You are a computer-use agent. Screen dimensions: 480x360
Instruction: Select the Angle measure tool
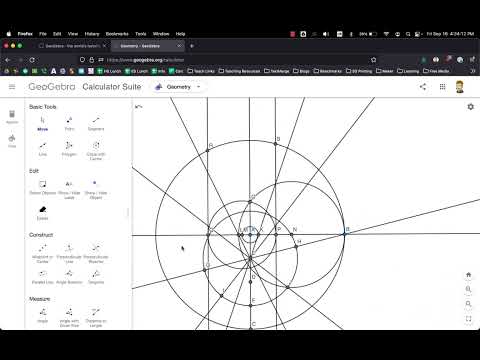[x=43, y=315]
